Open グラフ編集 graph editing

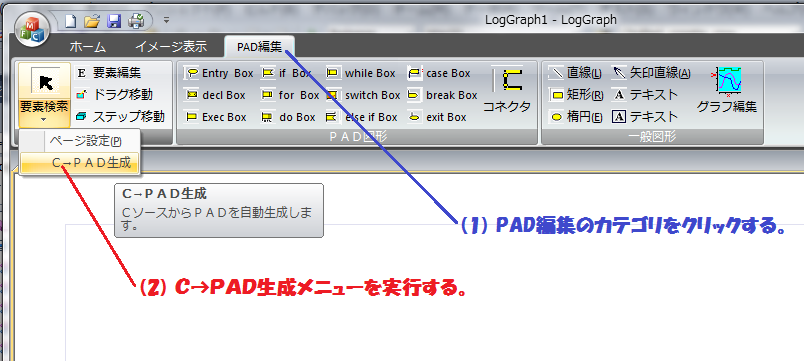pyautogui.click(x=727, y=89)
